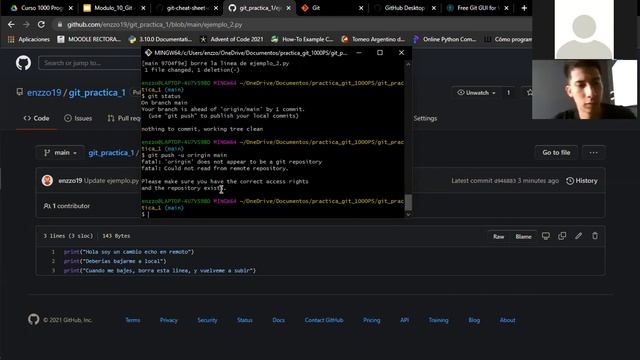Image resolution: width=640 pixels, height=360 pixels.
Task: Open the Contact GitHub footer link
Action: click(x=324, y=320)
